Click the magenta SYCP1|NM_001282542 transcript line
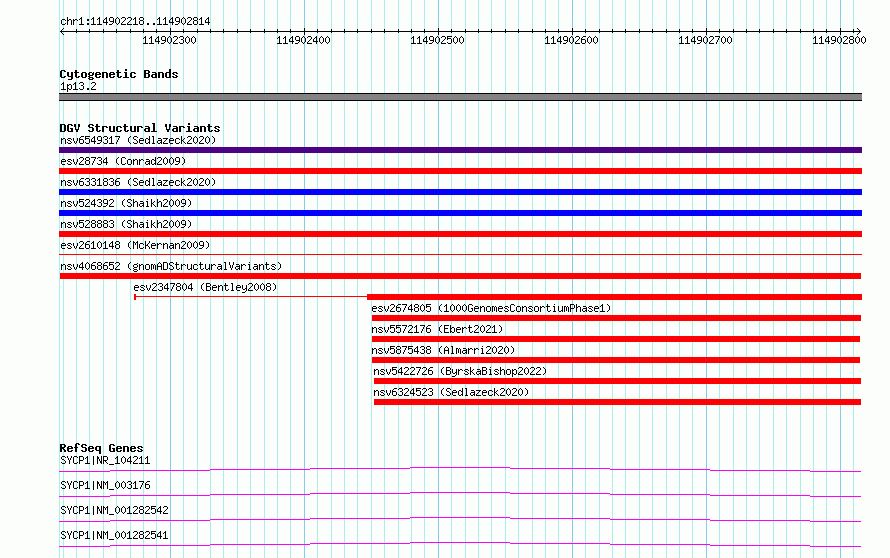This screenshot has height=558, width=890. click(460, 519)
